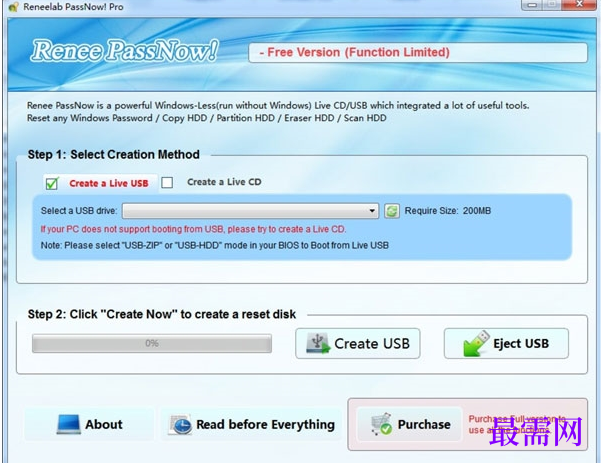Viewport: 601px width, 463px height.
Task: Uncheck the Create a Live USB checkbox
Action: point(52,184)
